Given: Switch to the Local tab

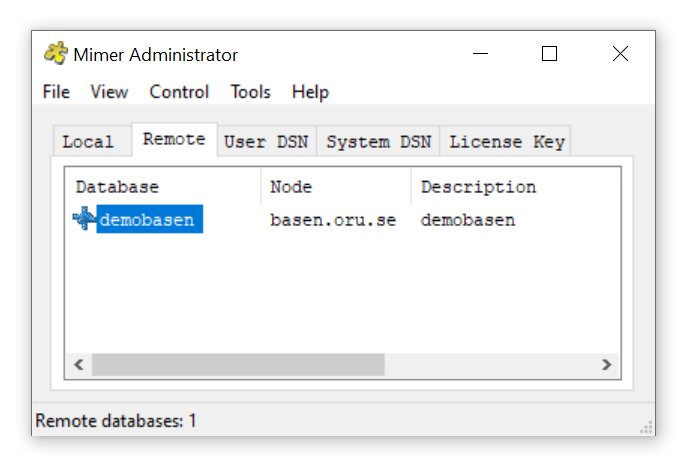Looking at the screenshot, I should click(x=92, y=141).
